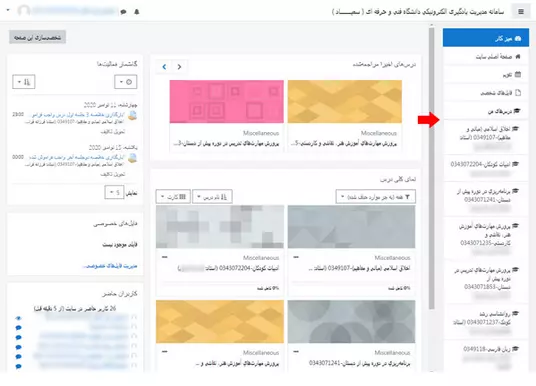Go to صفحه اصلی سایت site home
This screenshot has height=386, width=536.
486,56
